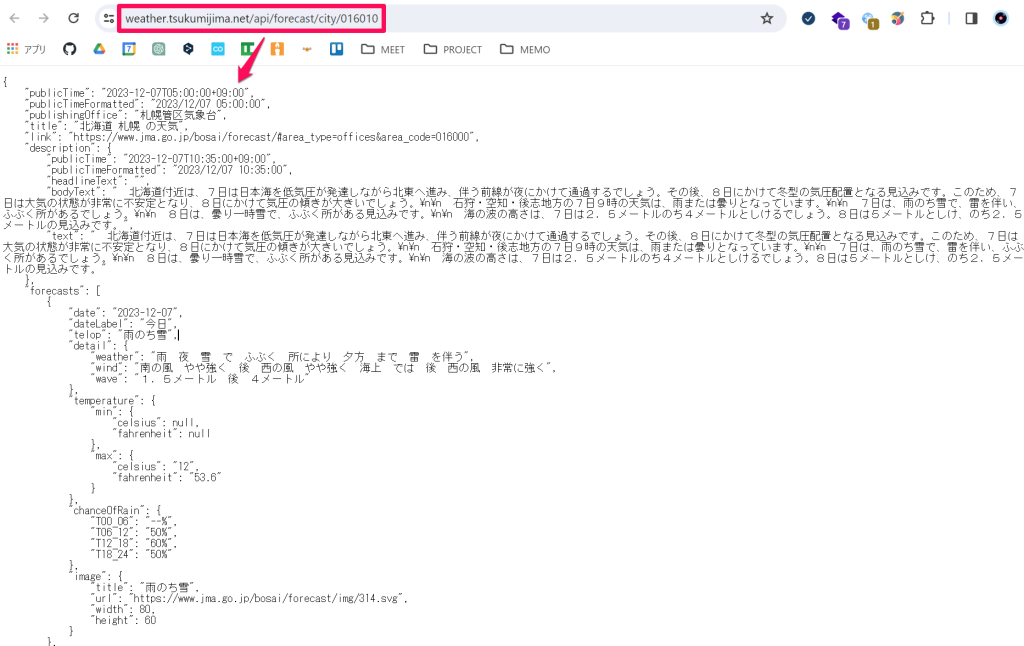Open the ChatGPT bookmark icon

pyautogui.click(x=157, y=48)
